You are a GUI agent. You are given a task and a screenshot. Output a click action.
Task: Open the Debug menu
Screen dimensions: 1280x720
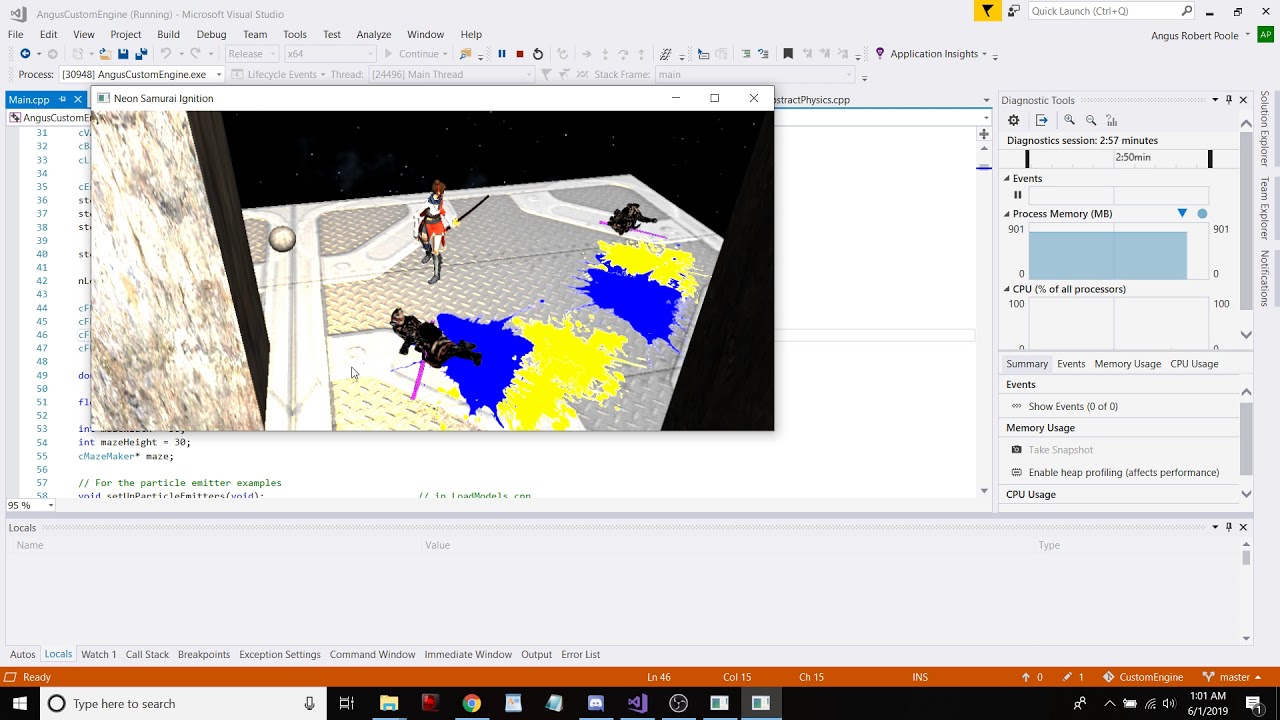tap(211, 34)
